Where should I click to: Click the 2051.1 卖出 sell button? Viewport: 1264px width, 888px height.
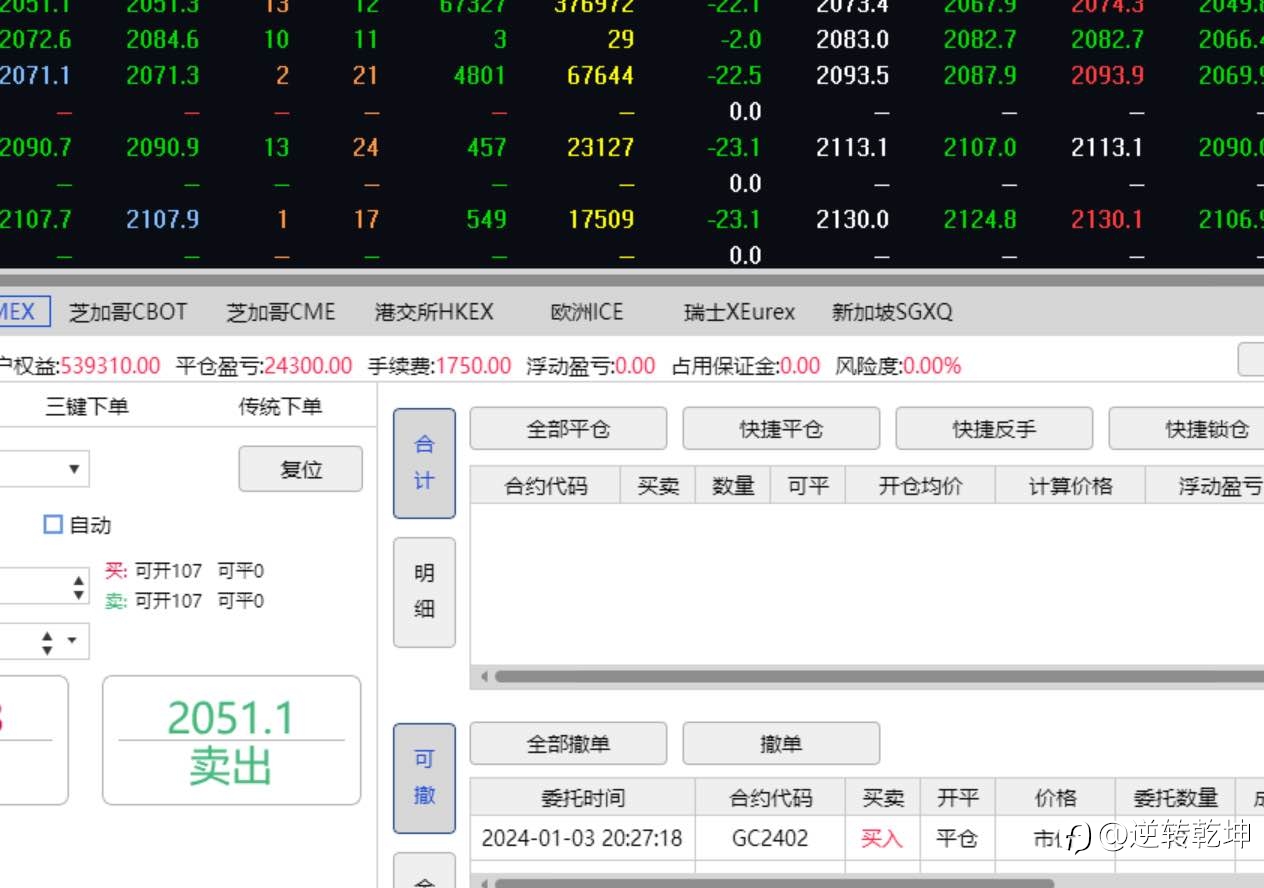coord(231,740)
